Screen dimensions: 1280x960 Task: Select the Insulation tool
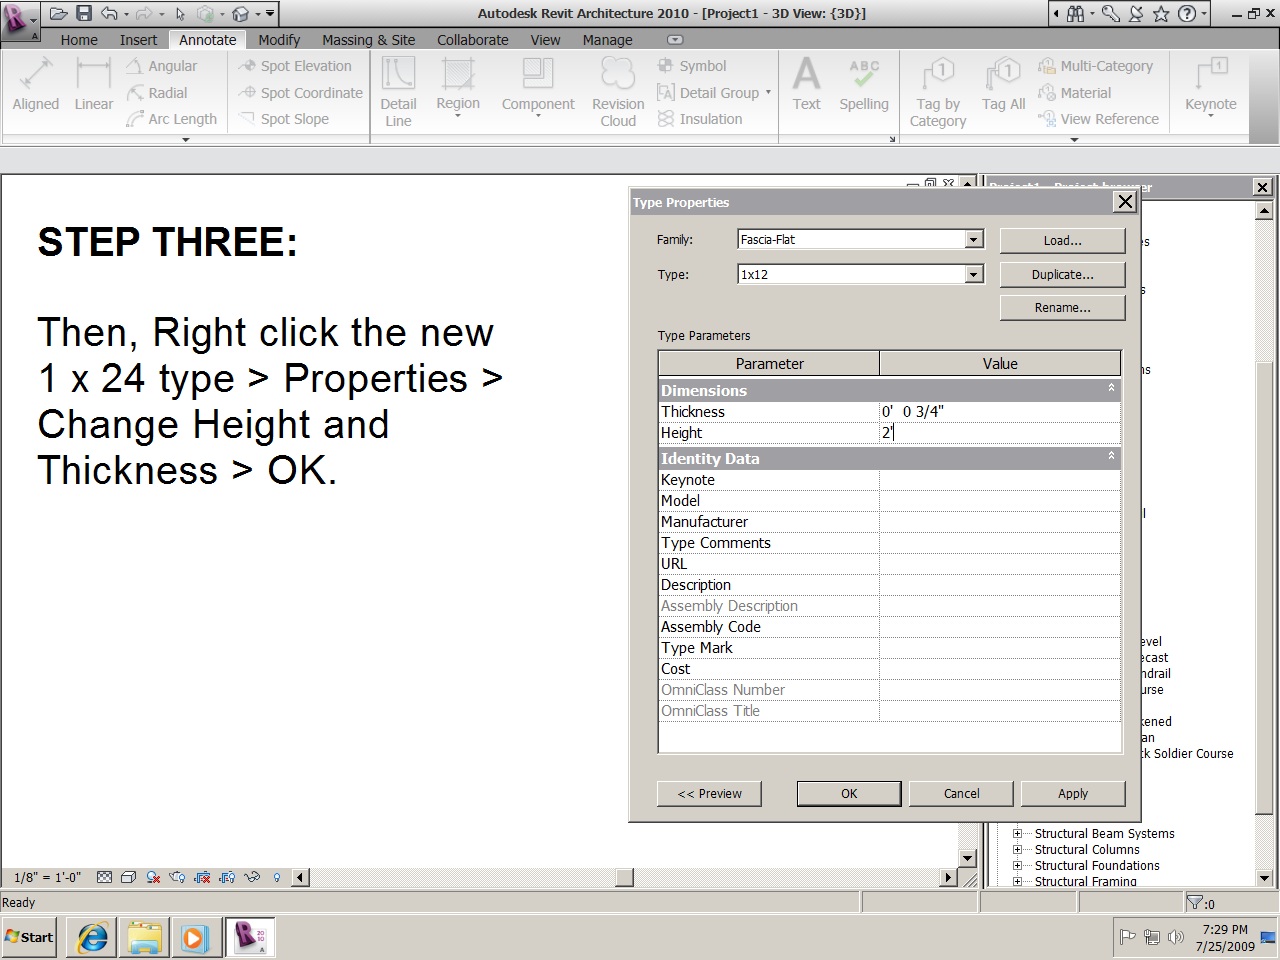point(700,119)
